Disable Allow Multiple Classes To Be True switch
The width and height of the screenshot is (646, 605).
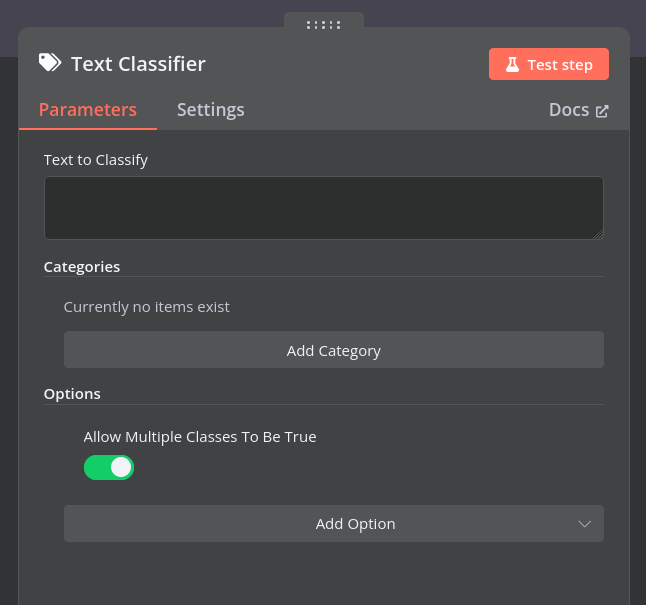[109, 467]
